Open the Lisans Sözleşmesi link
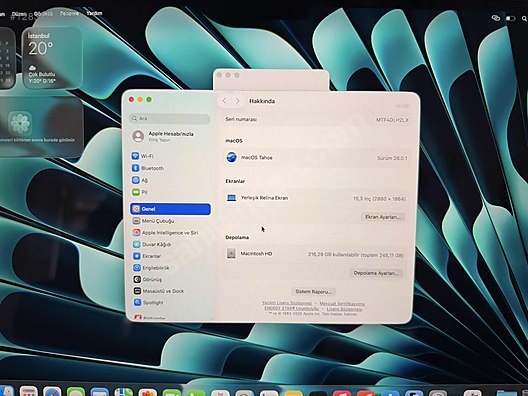 click(x=344, y=308)
